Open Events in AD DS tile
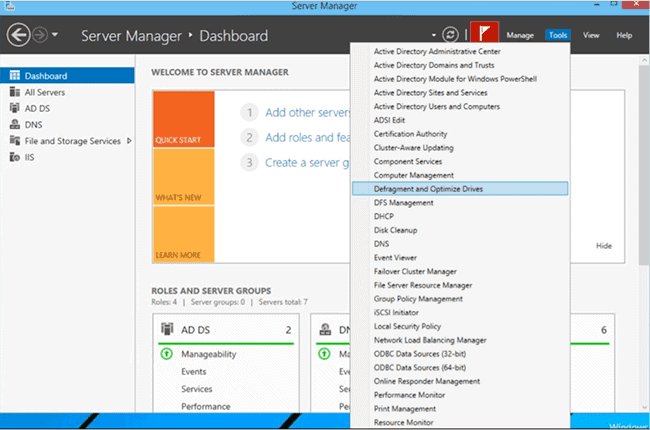Image resolution: width=650 pixels, height=430 pixels. [194, 372]
